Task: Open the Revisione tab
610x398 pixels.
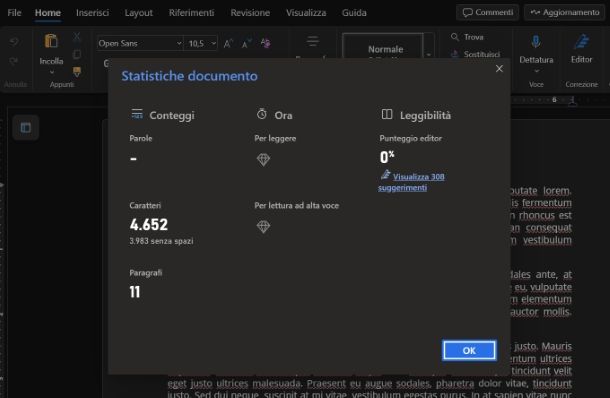Action: (250, 13)
